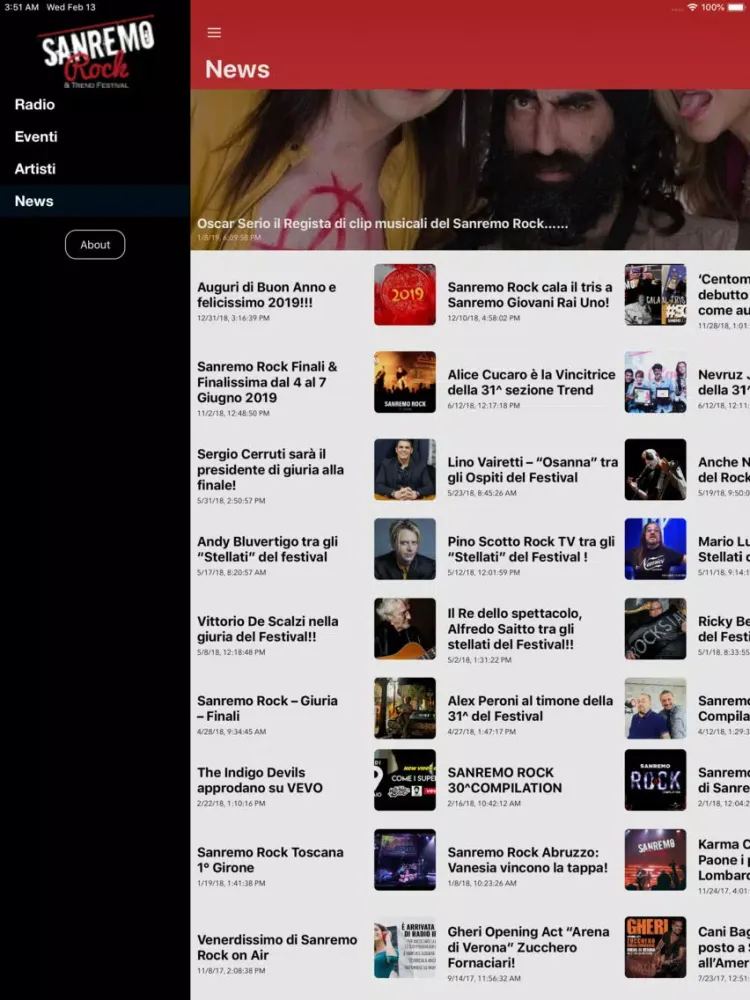Open 'Vittorio De Scalzi nella giuria' article
Image resolution: width=750 pixels, height=1000 pixels.
click(267, 629)
